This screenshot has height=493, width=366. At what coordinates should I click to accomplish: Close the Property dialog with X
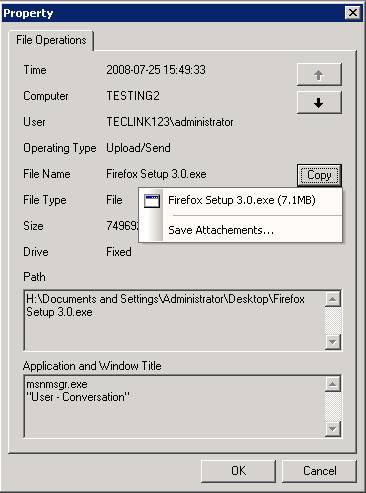(x=353, y=13)
